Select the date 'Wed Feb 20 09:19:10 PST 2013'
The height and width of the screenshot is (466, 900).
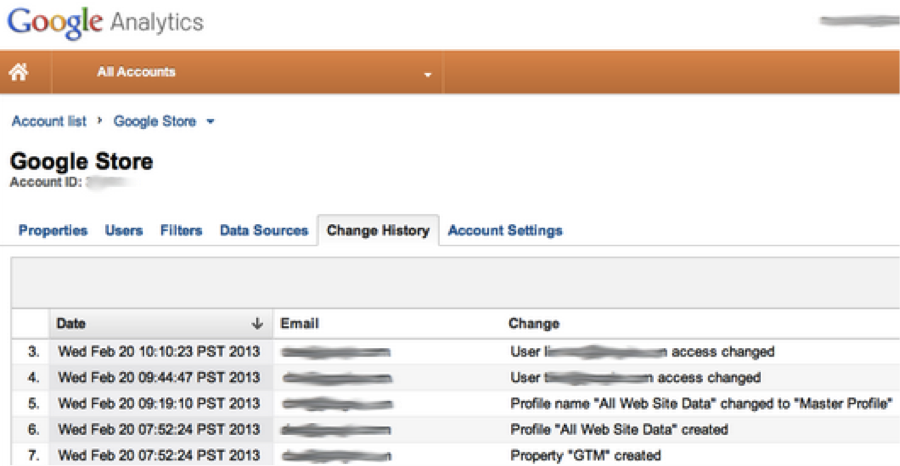(x=159, y=403)
